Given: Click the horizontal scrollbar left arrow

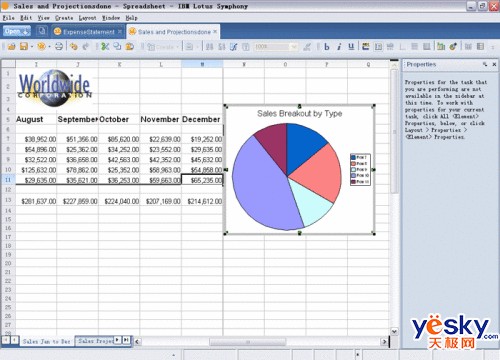Looking at the screenshot, I should point(137,342).
